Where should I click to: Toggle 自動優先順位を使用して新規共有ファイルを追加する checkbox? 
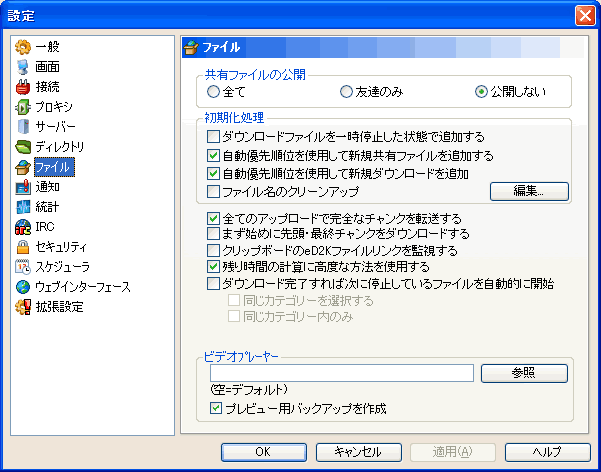click(213, 155)
